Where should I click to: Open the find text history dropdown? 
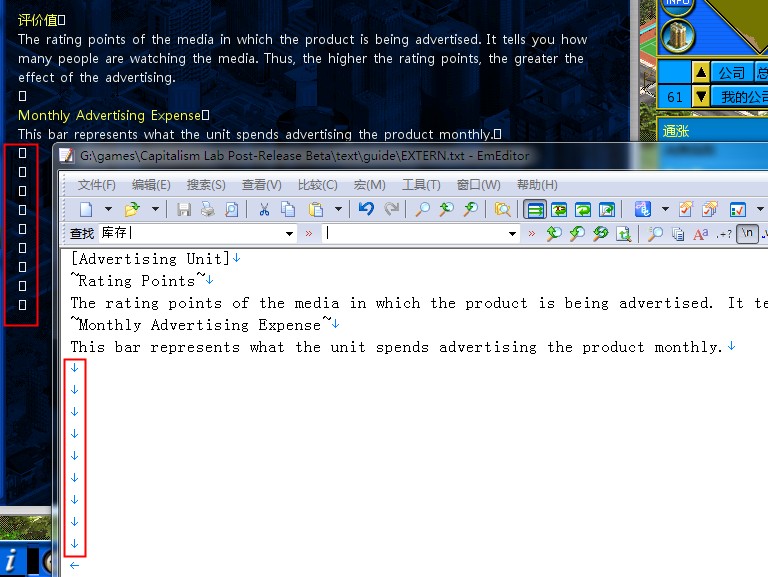pyautogui.click(x=289, y=234)
